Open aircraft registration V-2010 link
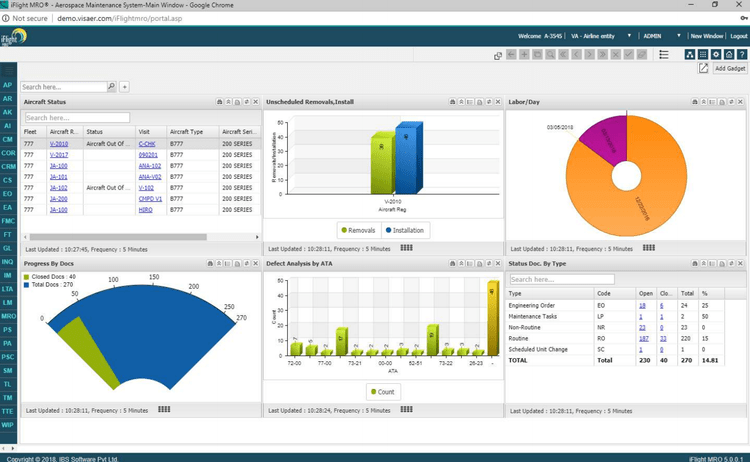 pos(59,144)
